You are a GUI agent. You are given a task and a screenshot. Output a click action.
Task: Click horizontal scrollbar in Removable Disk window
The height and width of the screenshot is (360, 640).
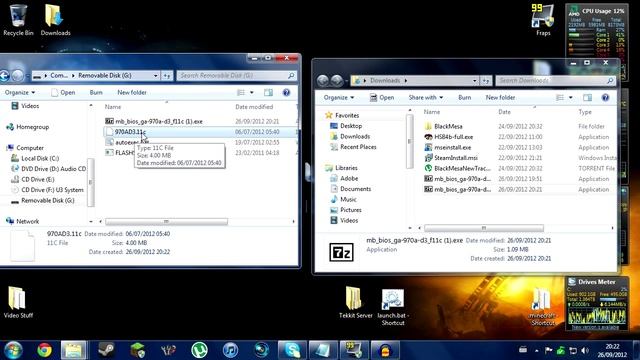[x=167, y=222]
